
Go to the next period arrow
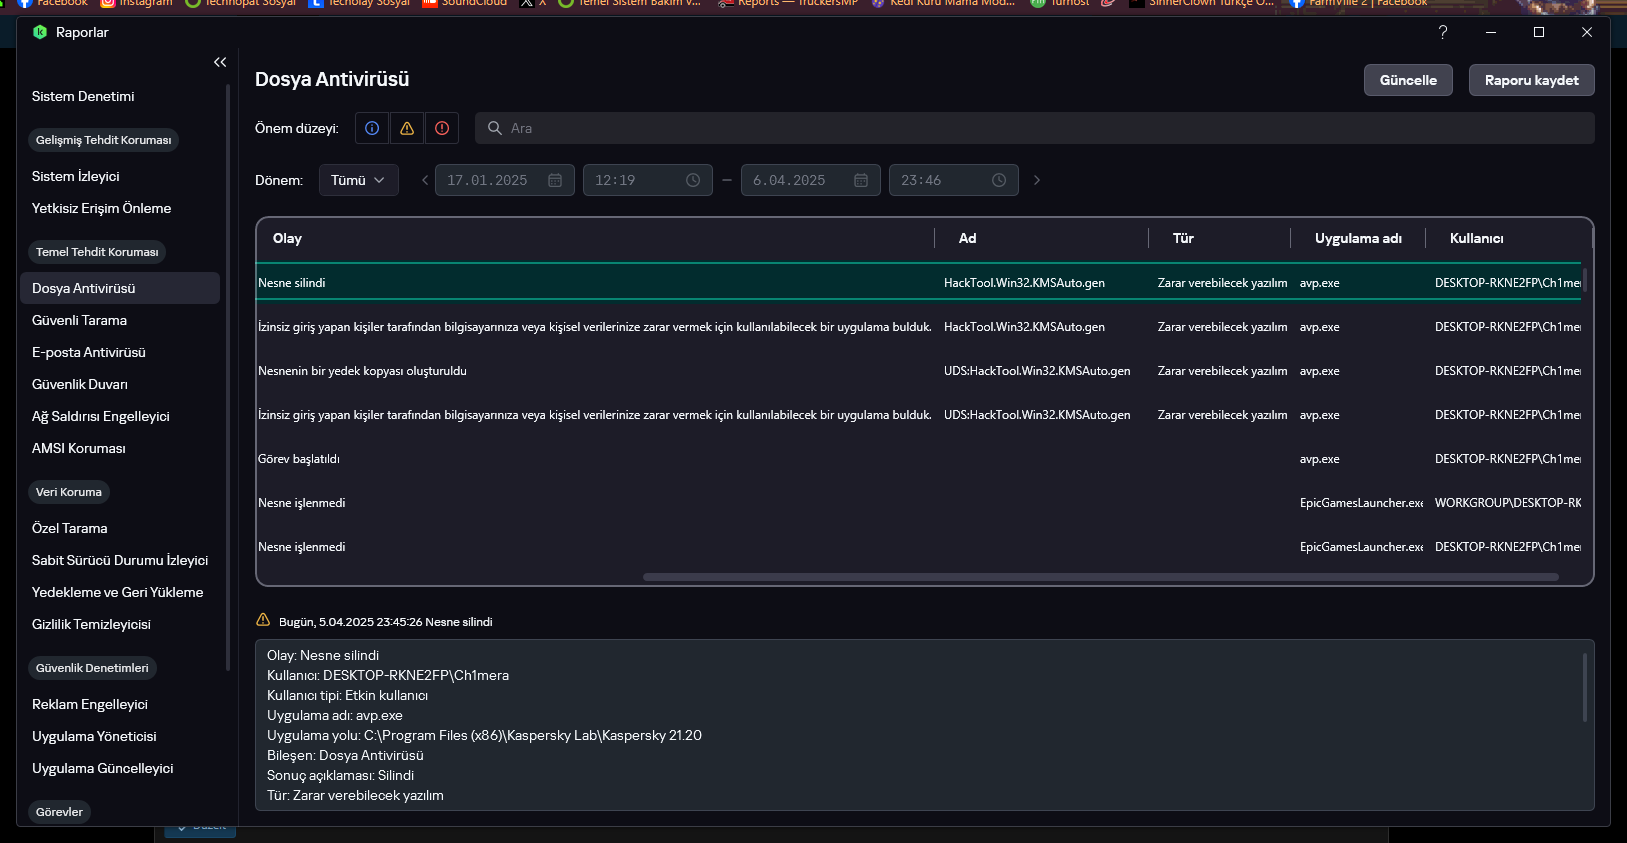1037,180
